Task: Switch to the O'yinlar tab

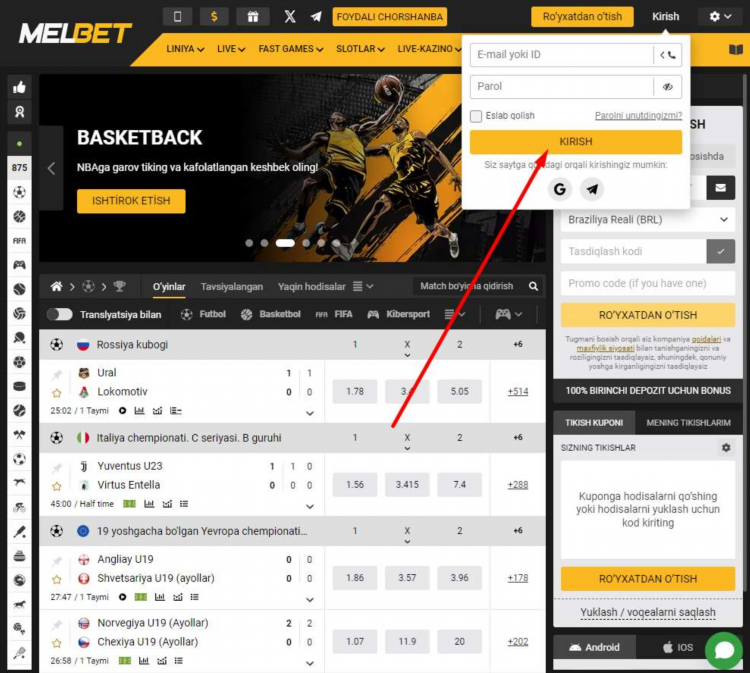Action: (169, 287)
